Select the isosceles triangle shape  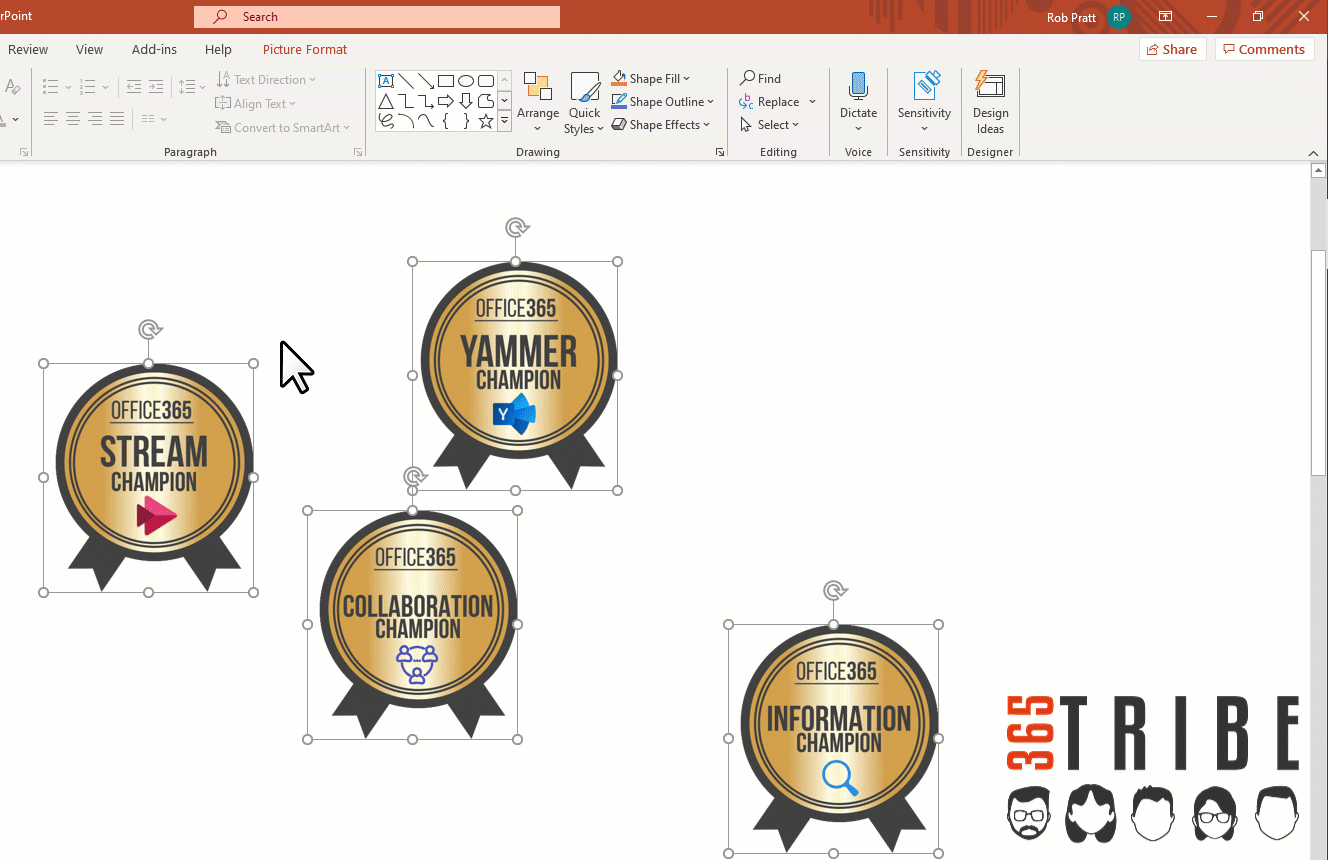click(386, 101)
